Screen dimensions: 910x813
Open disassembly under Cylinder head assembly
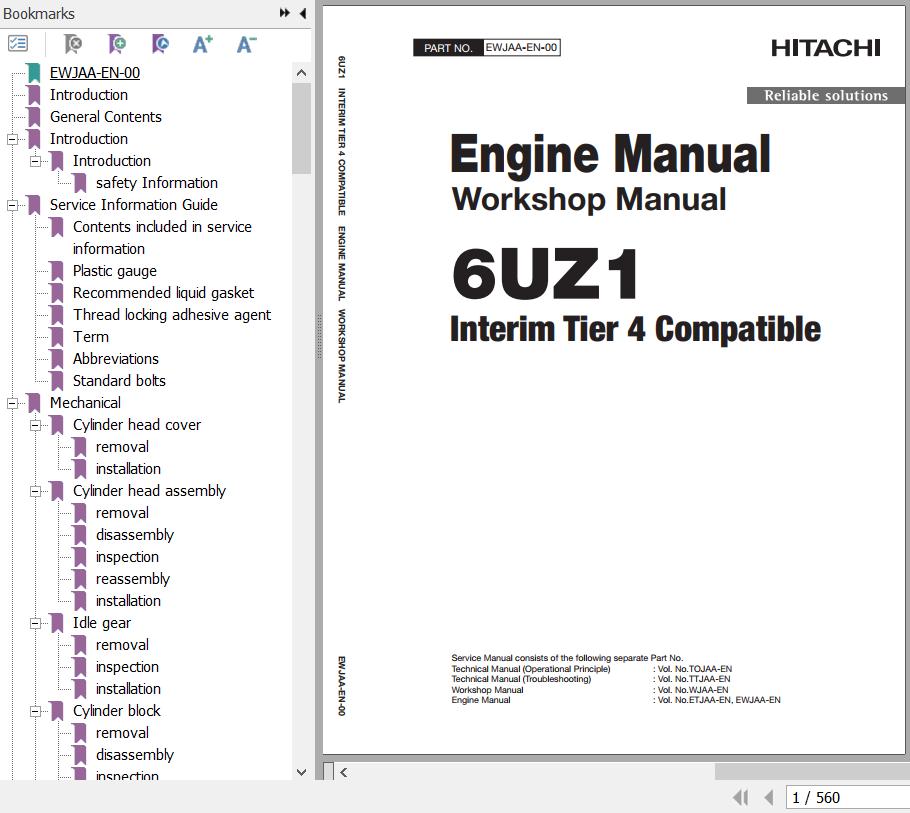[x=135, y=535]
